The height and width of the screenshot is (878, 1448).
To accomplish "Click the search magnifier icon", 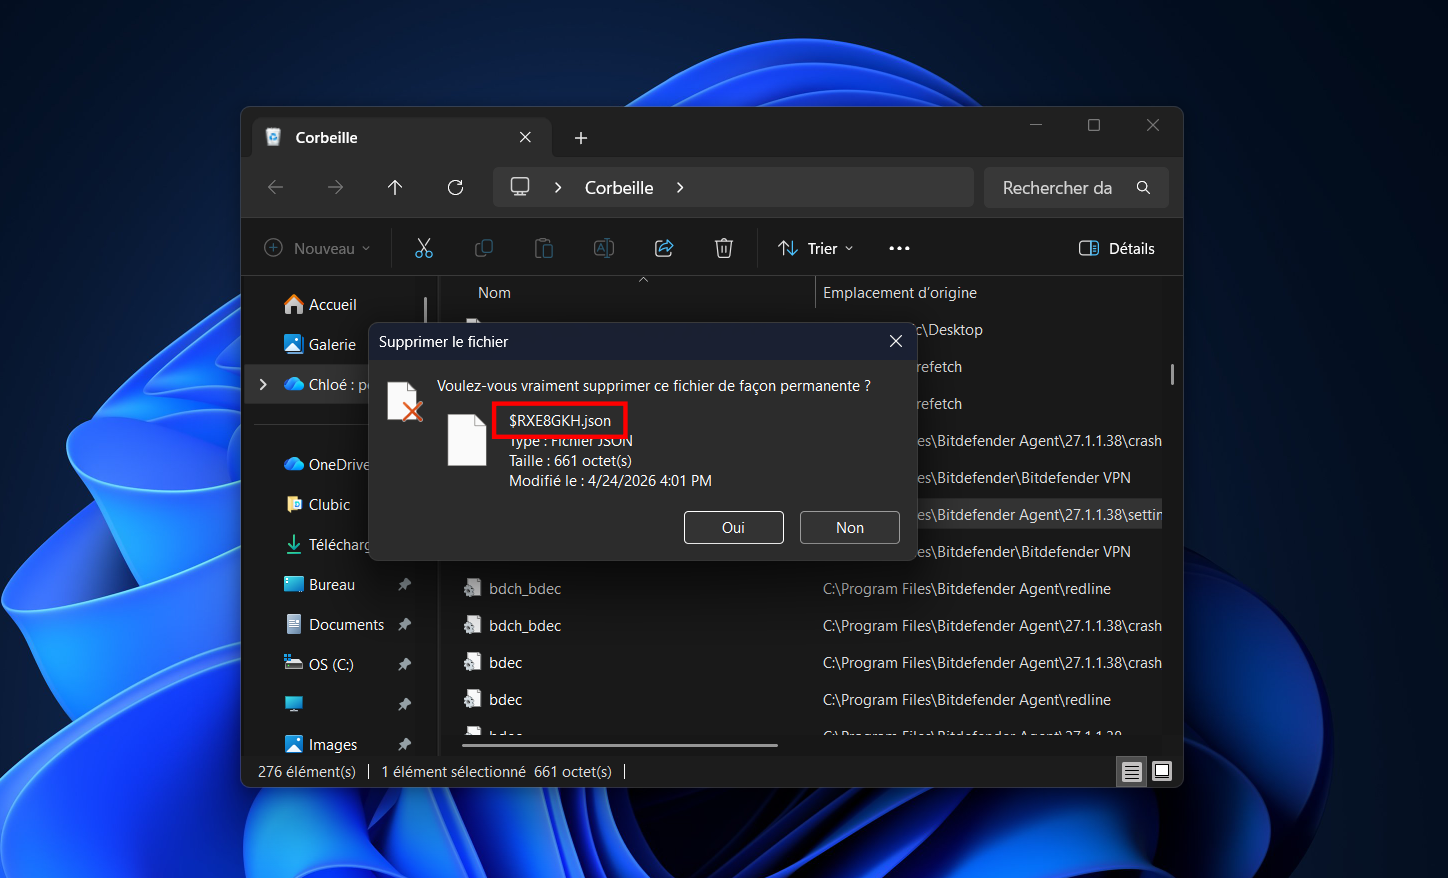I will pyautogui.click(x=1143, y=187).
